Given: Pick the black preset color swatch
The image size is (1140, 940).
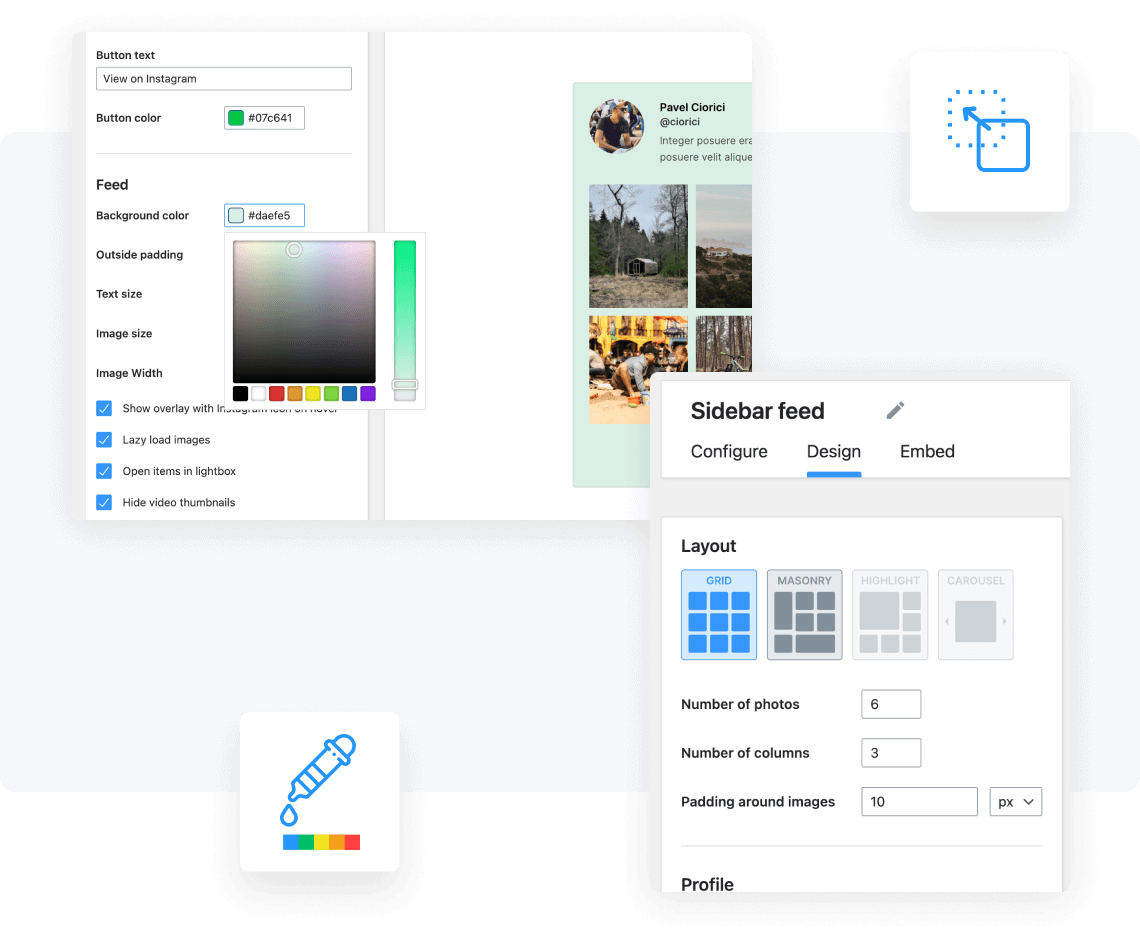Looking at the screenshot, I should click(x=241, y=393).
